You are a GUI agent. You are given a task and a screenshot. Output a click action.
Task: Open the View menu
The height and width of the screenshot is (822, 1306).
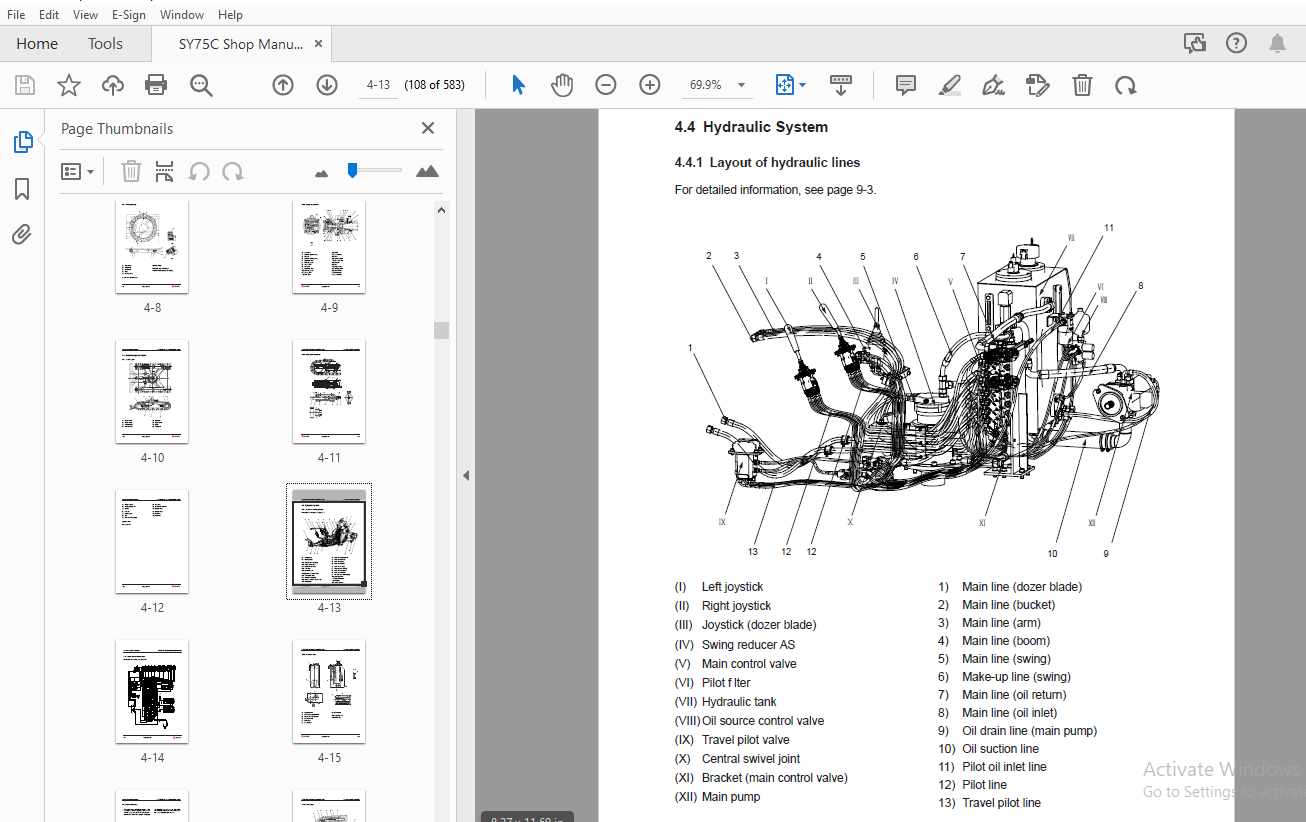tap(86, 15)
